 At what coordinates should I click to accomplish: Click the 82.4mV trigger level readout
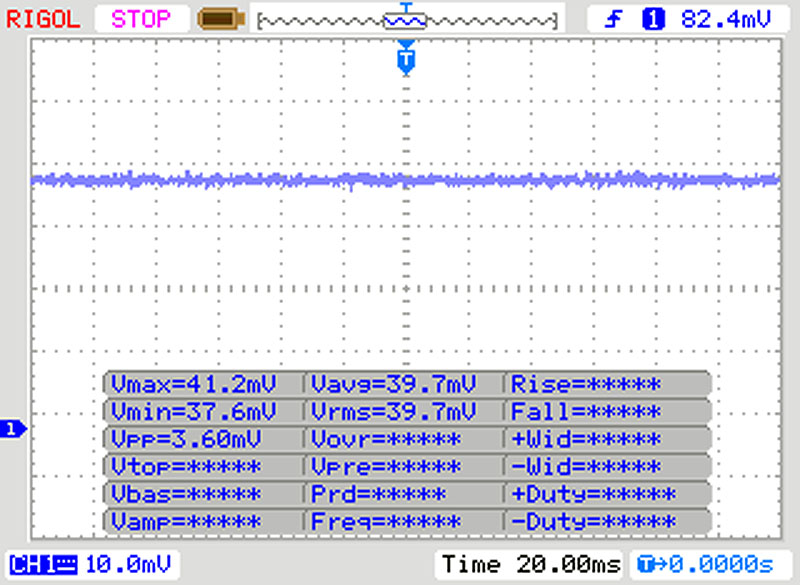tap(726, 19)
